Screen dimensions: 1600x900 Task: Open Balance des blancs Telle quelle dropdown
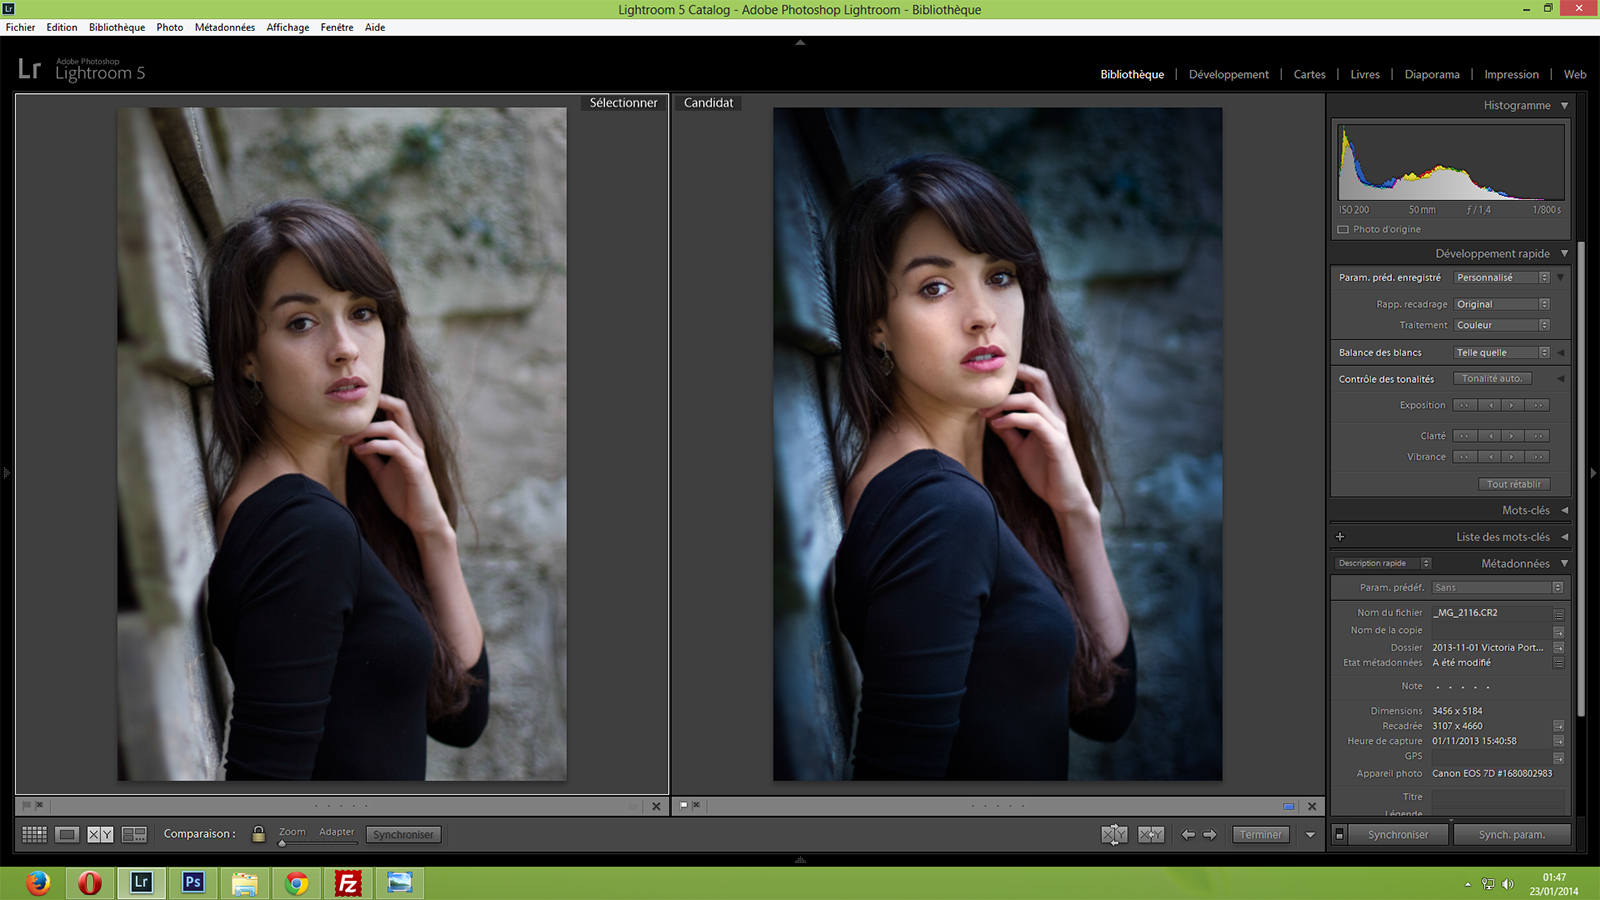1502,353
